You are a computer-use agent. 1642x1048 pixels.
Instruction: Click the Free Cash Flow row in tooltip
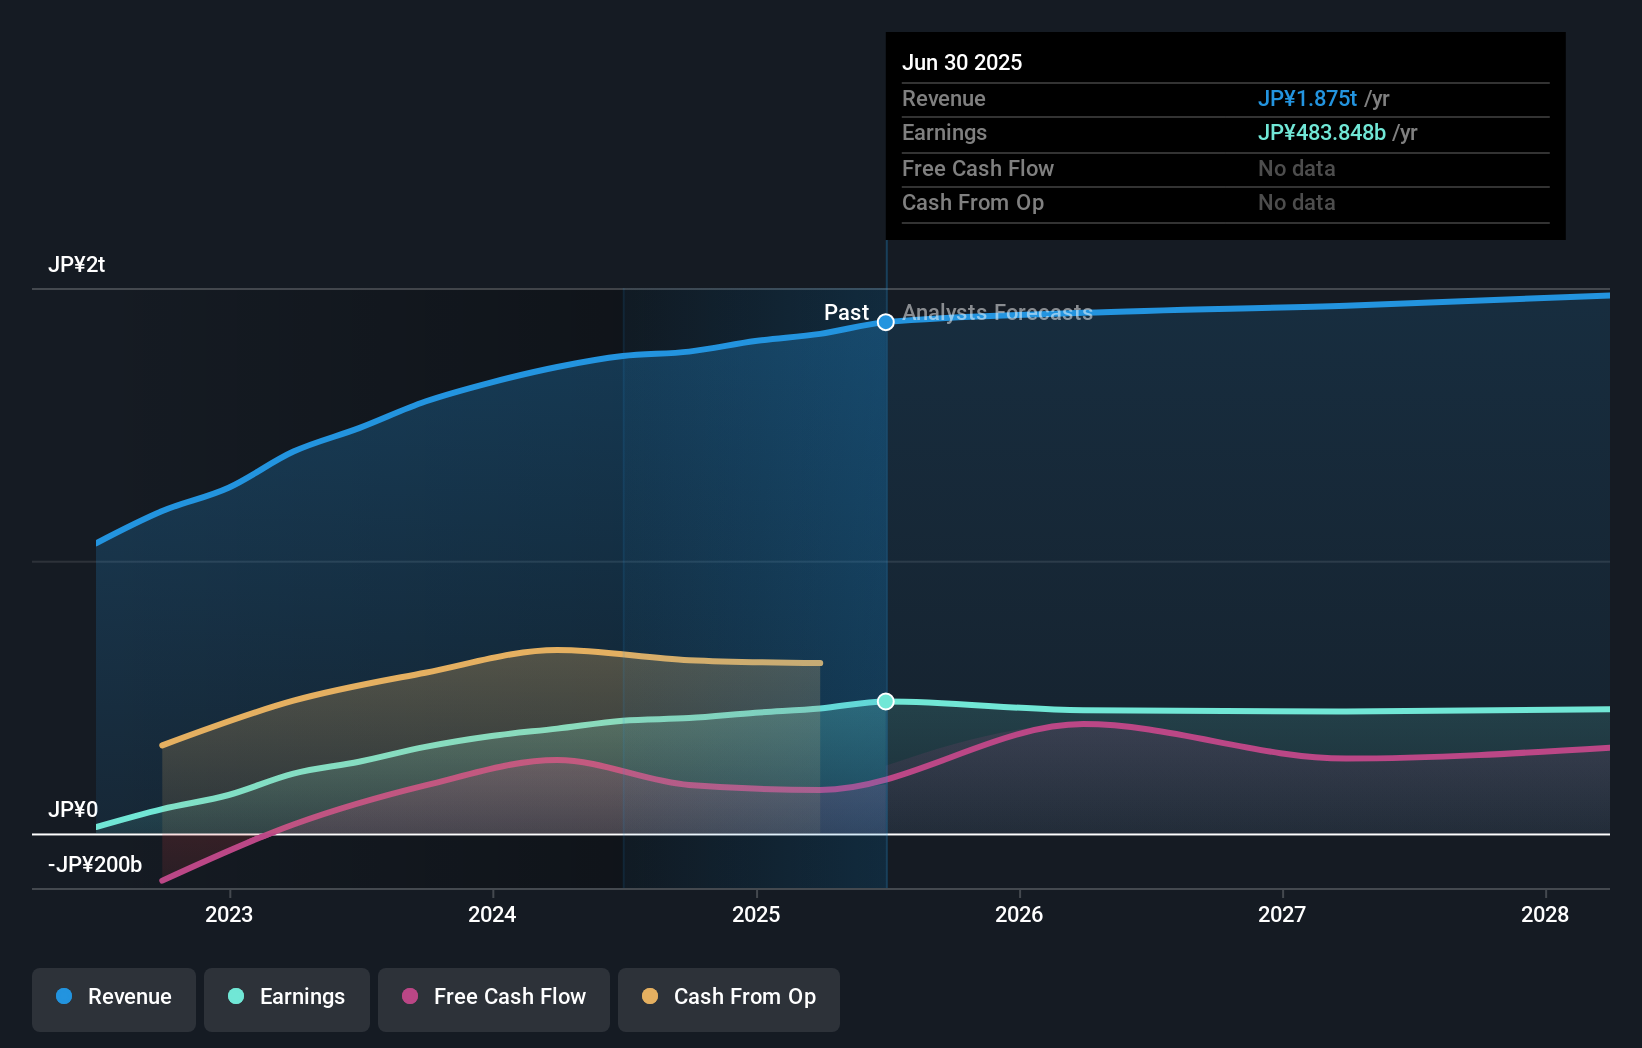pos(978,169)
